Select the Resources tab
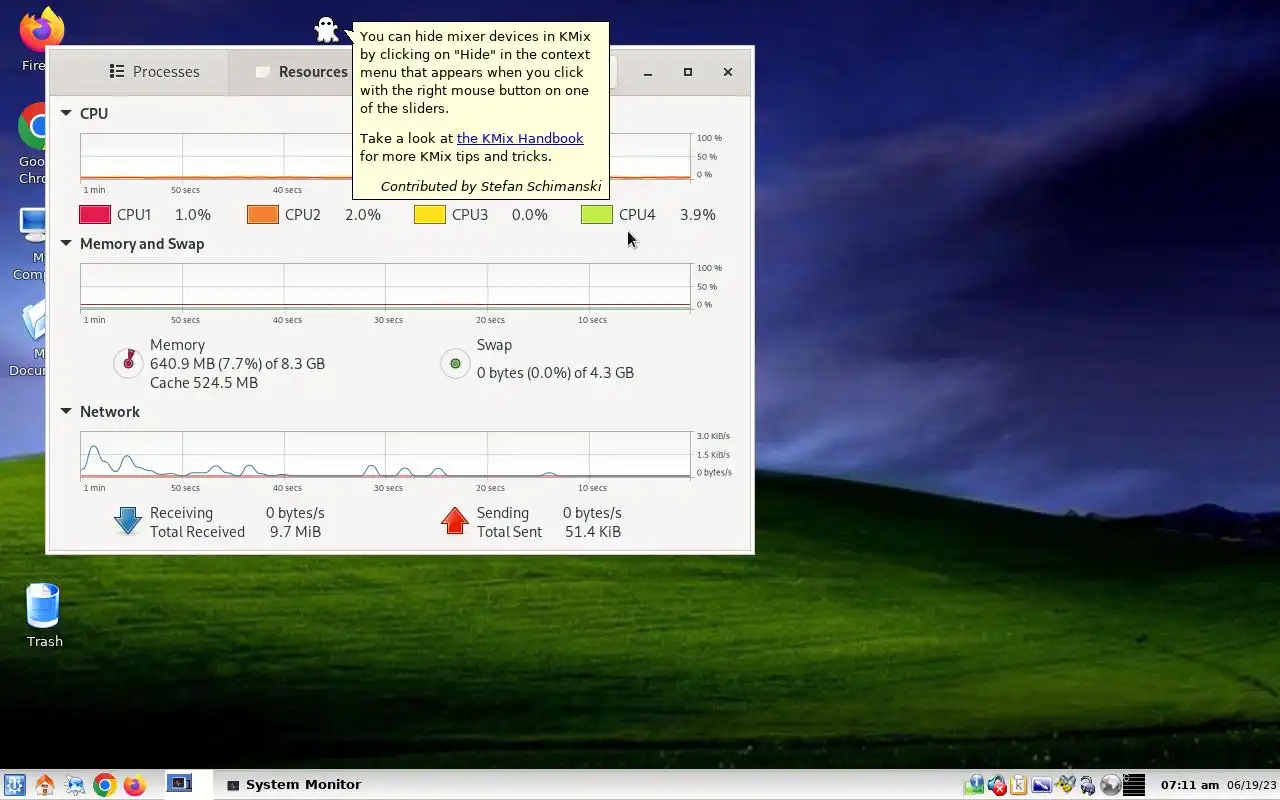This screenshot has height=800, width=1280. click(302, 72)
